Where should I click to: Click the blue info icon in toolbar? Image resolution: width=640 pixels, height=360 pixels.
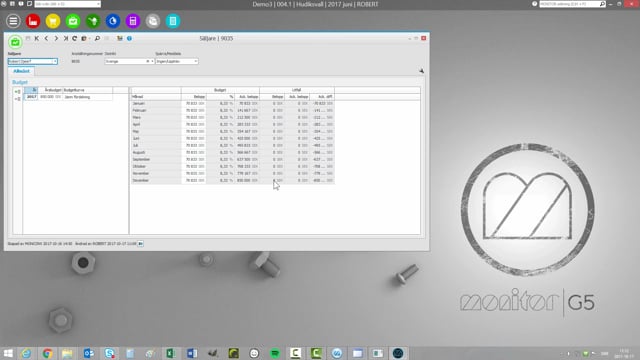129,38
